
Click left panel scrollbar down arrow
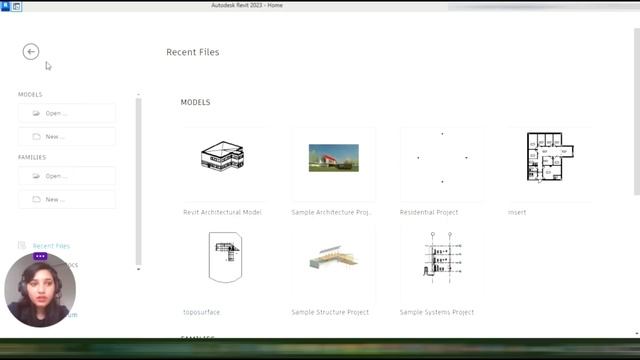tap(139, 269)
